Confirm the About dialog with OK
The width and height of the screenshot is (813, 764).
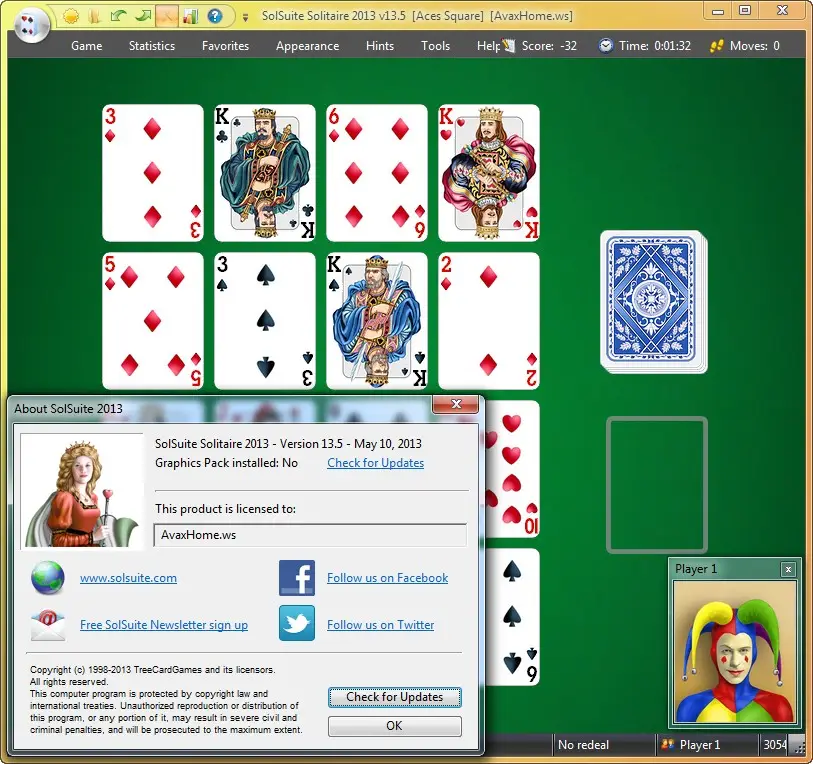tap(395, 726)
